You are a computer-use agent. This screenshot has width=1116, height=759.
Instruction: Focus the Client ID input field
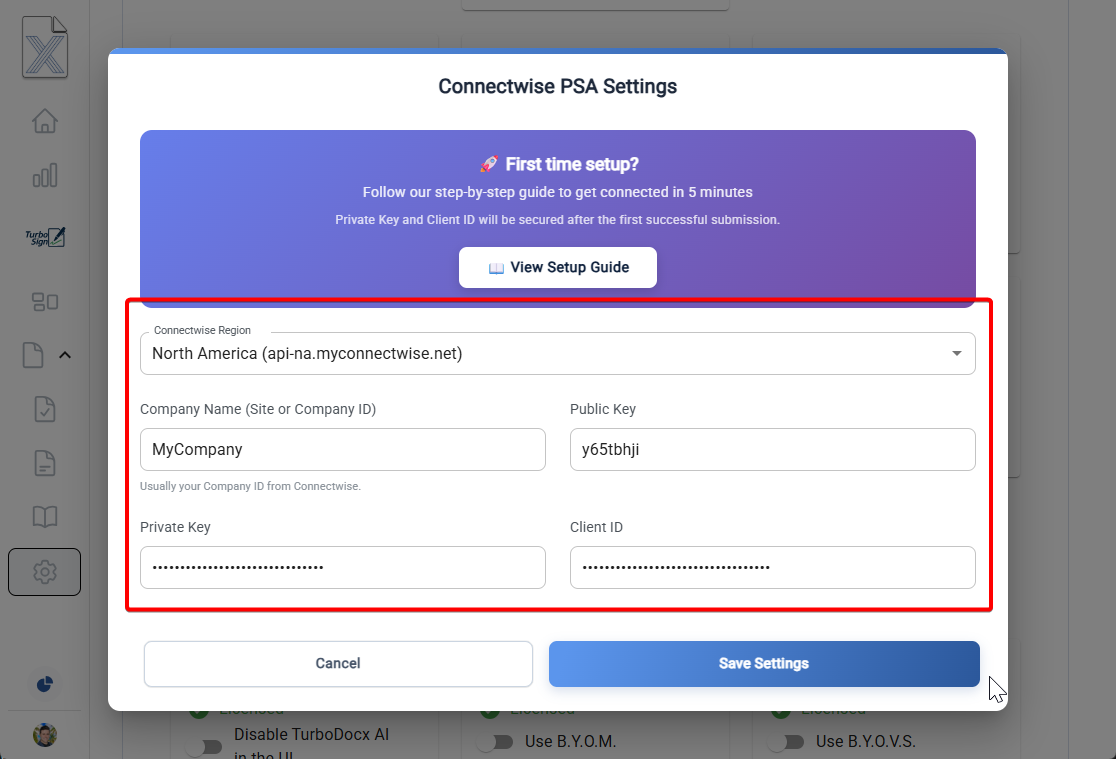pos(773,567)
